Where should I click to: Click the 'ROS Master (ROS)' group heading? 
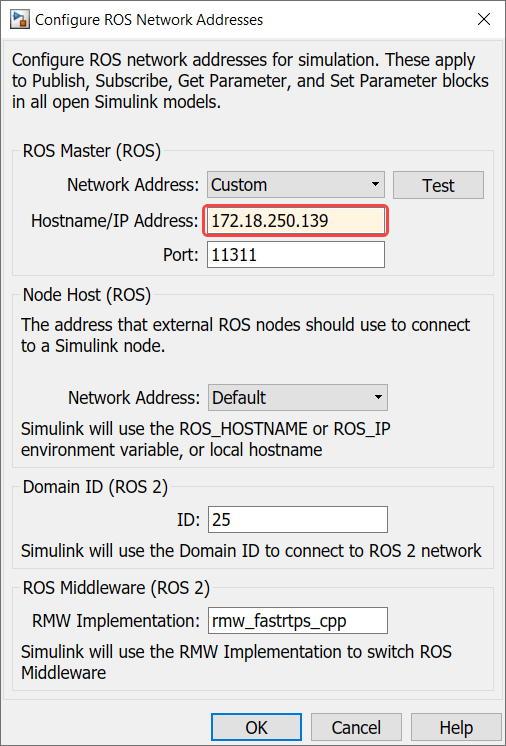click(x=92, y=151)
